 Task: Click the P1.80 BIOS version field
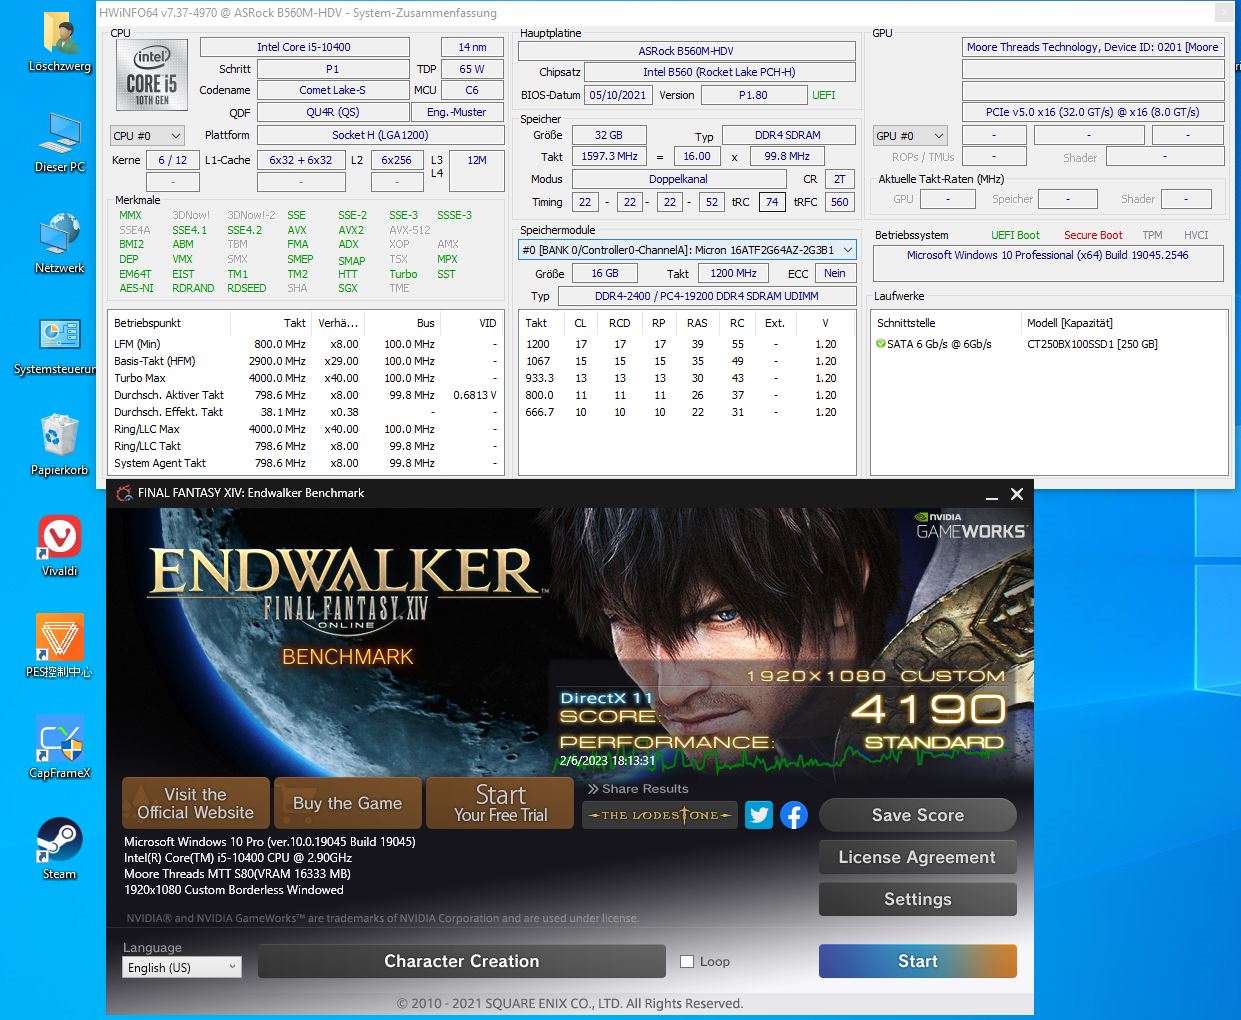(x=753, y=95)
